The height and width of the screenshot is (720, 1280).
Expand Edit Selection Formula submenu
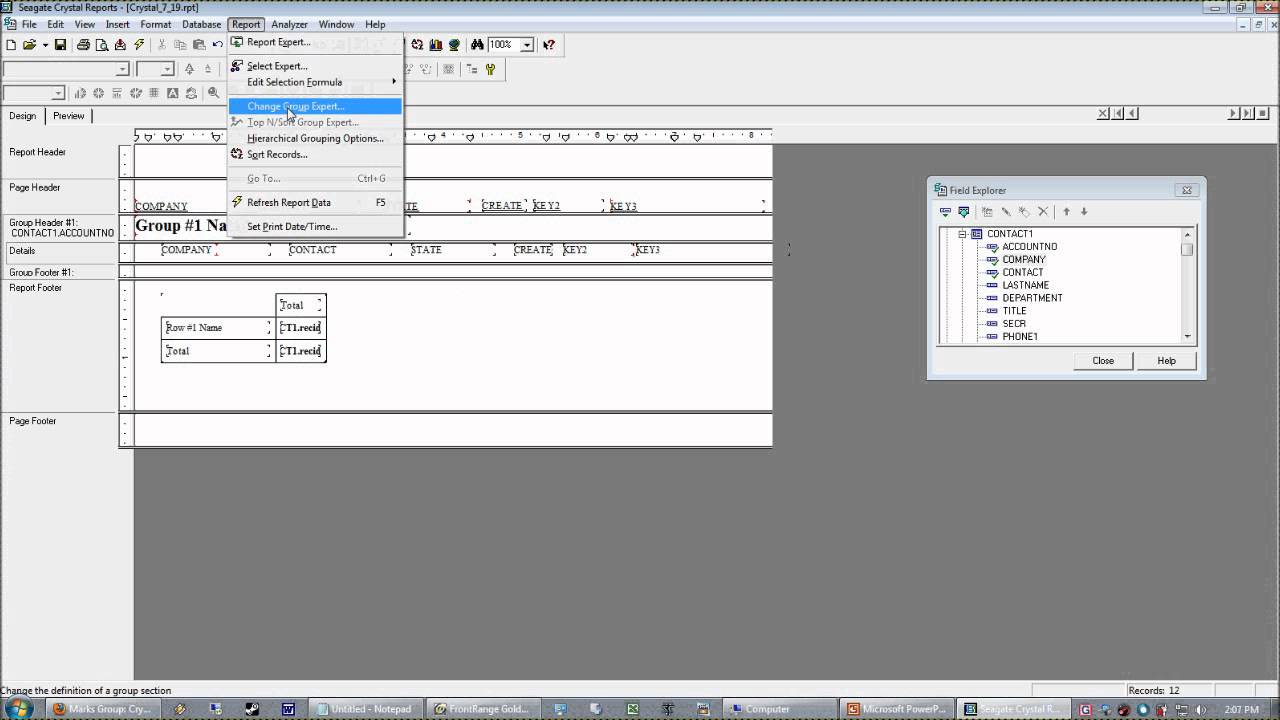click(x=315, y=82)
